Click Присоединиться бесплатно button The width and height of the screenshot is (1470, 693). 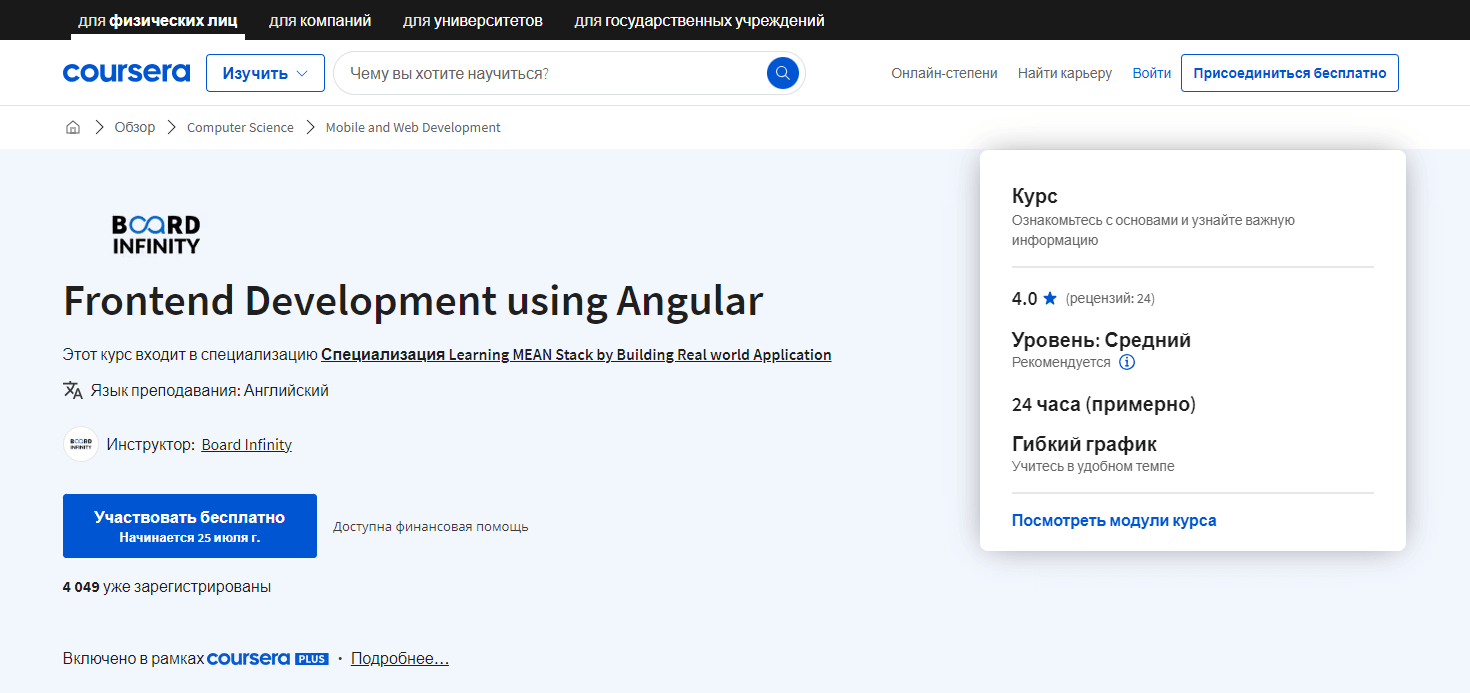(x=1289, y=73)
